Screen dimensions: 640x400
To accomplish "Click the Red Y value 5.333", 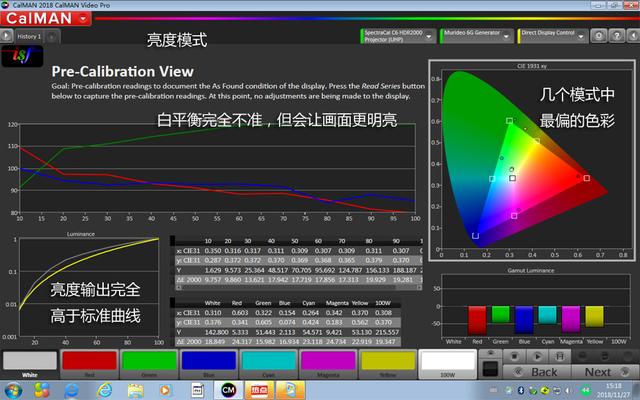I will click(239, 332).
